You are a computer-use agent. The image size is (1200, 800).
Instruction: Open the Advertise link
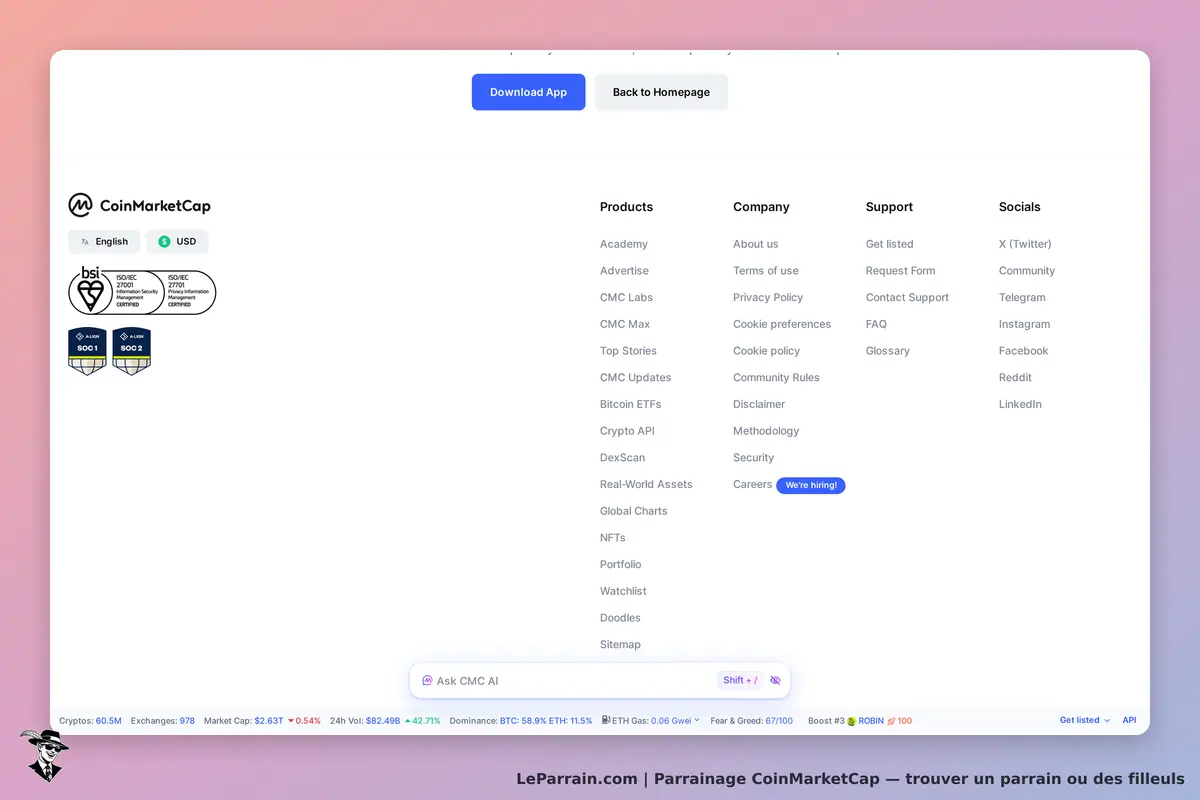(x=624, y=271)
